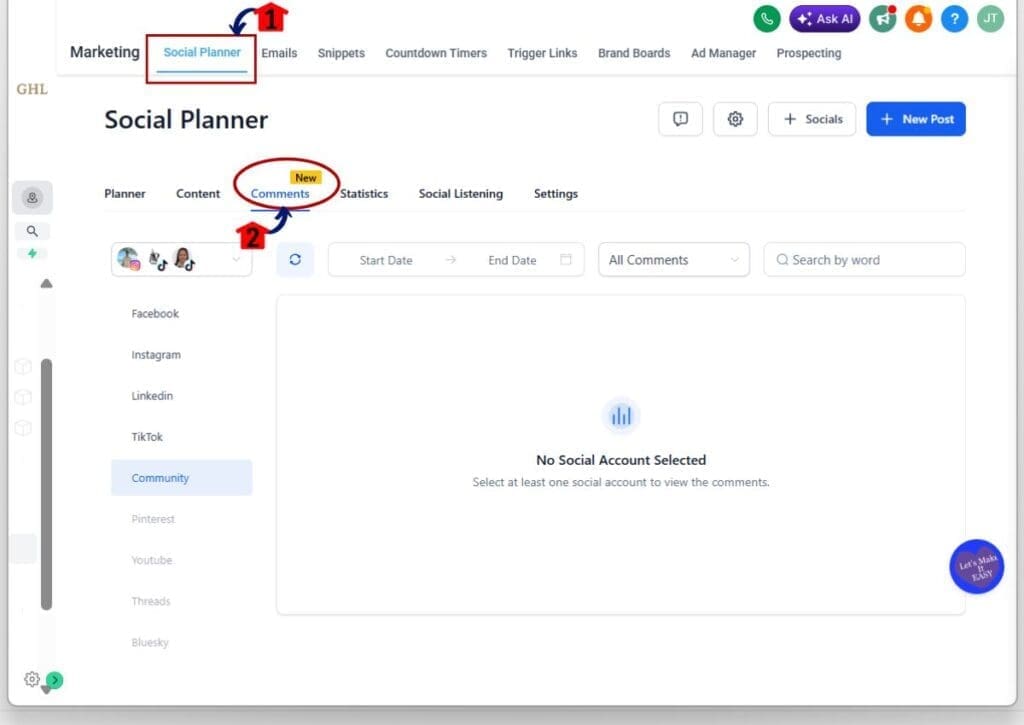Type in the Search by word field
1024x725 pixels.
click(x=864, y=259)
